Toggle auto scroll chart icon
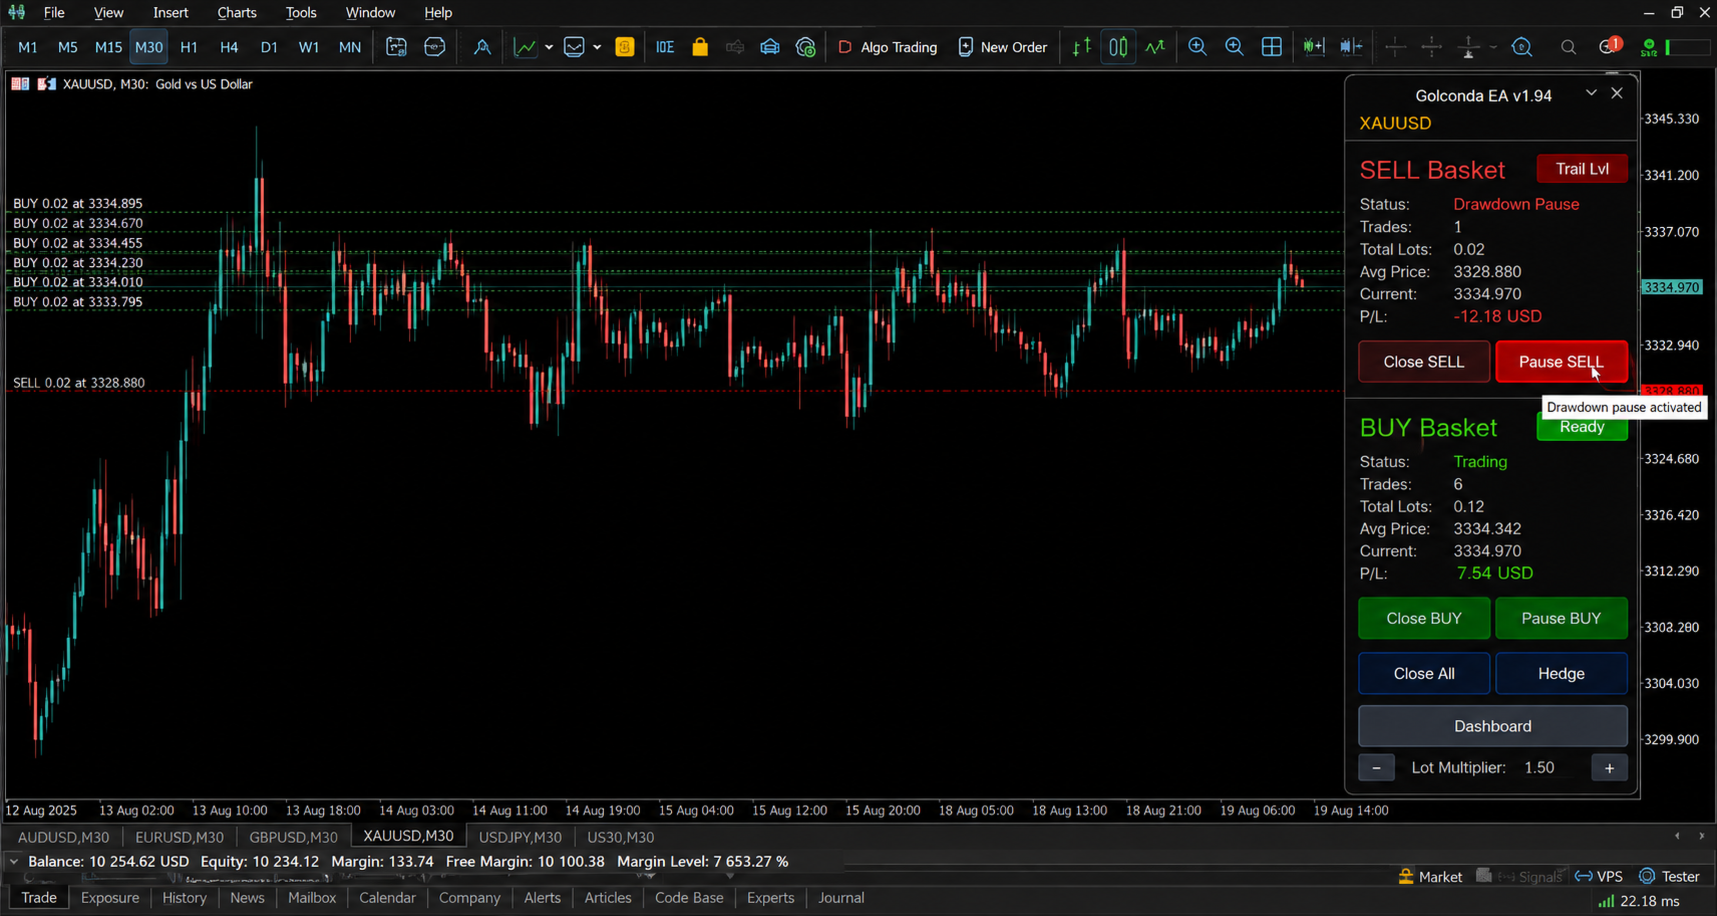Screen dimensions: 1717x916 1314,47
